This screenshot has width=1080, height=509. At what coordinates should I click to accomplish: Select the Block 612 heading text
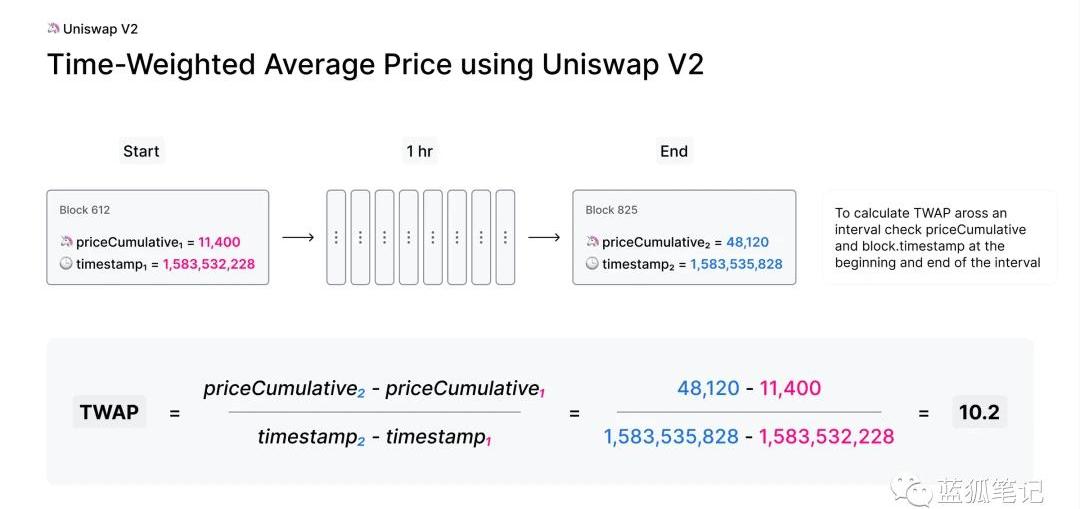85,210
